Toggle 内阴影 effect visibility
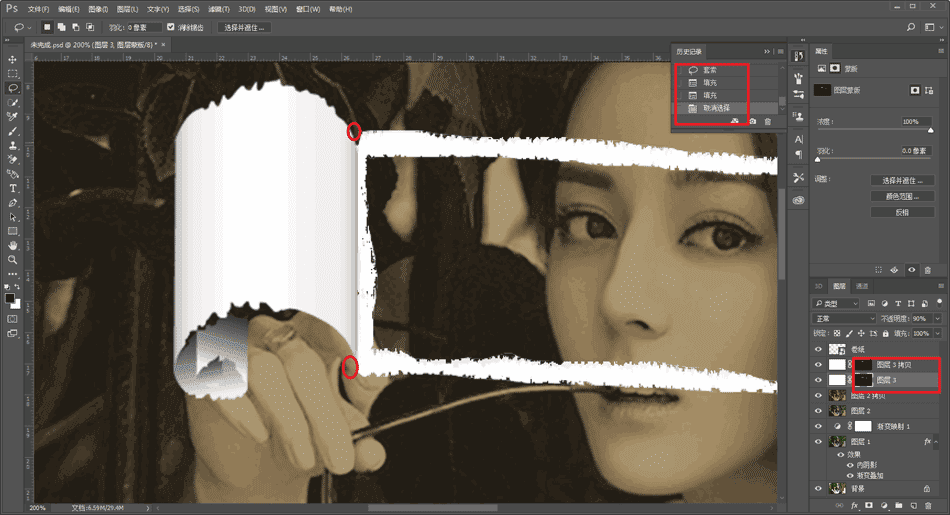 (x=850, y=465)
